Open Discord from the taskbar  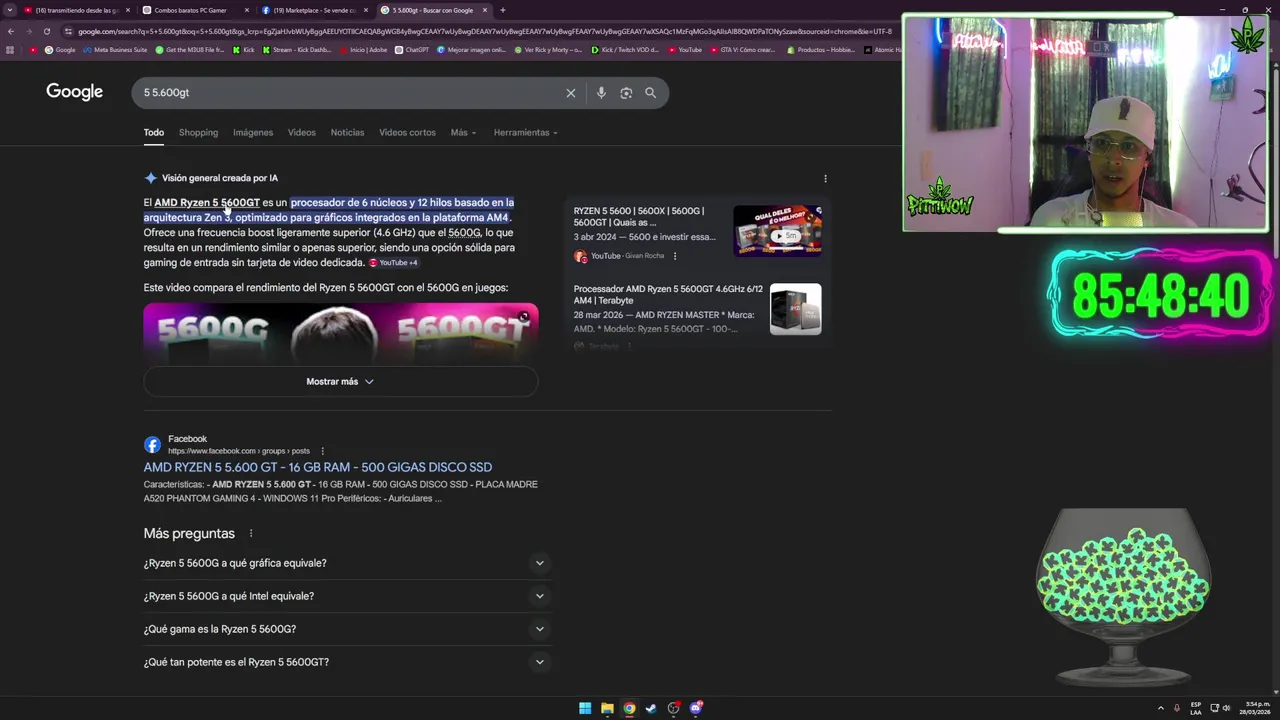coord(696,708)
